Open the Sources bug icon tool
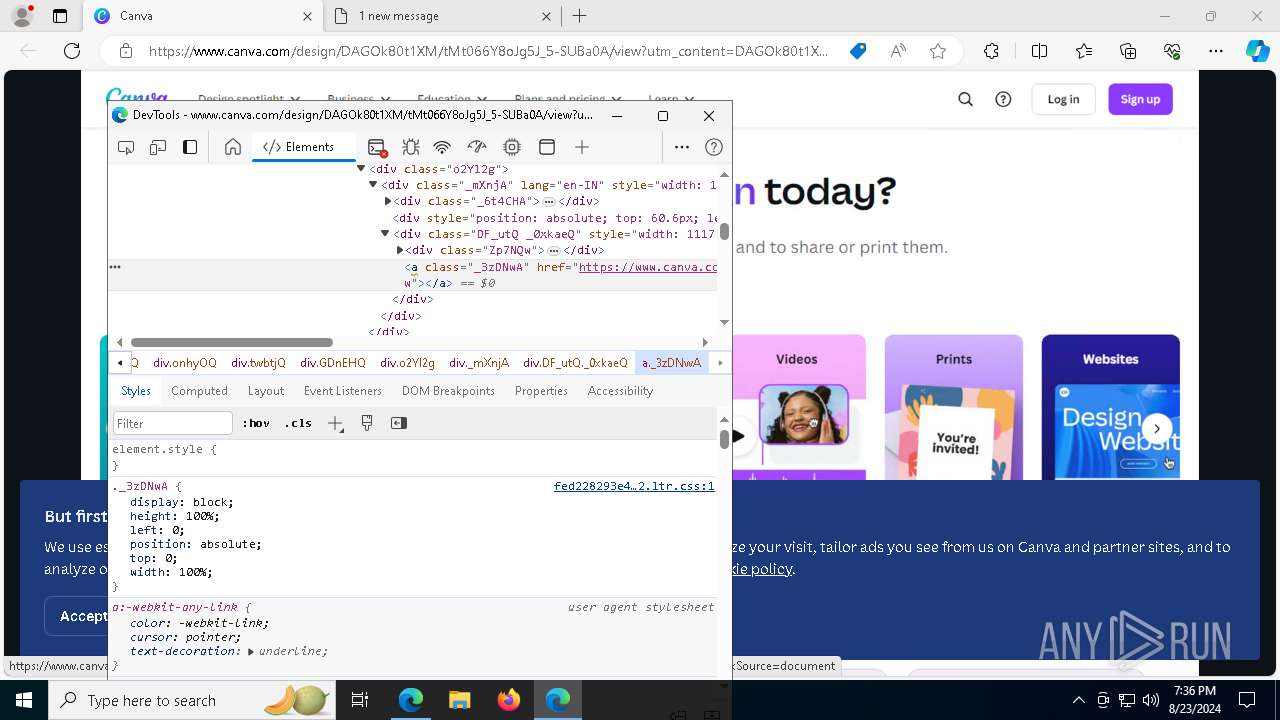 (410, 147)
